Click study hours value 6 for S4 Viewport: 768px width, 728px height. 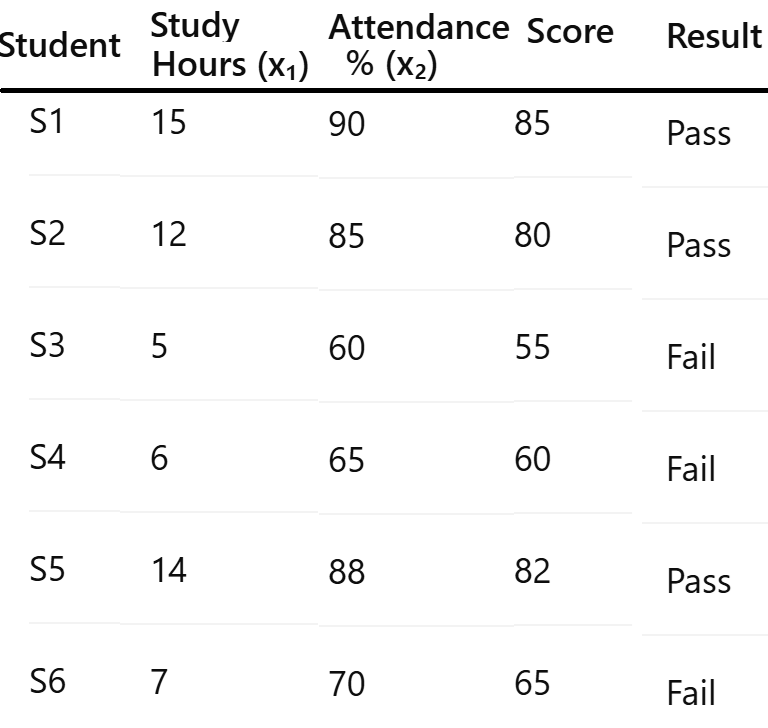pyautogui.click(x=160, y=458)
